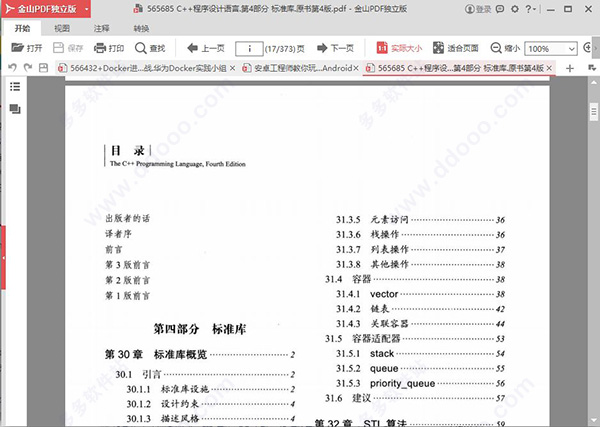The image size is (600, 427).
Task: Open the page thumbnails sidebar icon
Action: (15, 109)
